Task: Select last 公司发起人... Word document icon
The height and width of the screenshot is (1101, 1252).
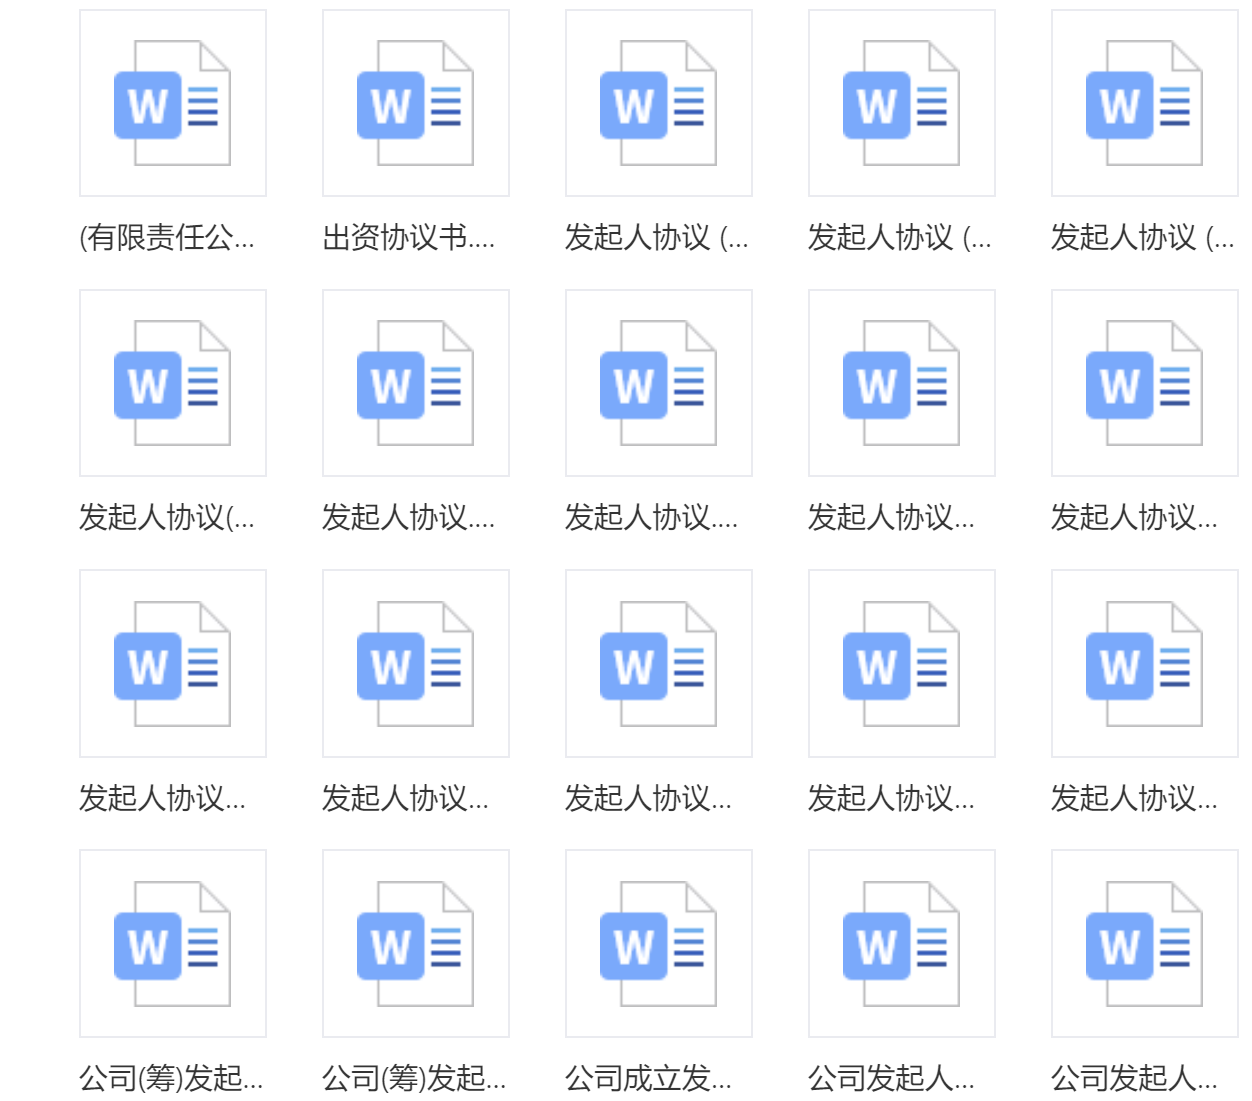Action: pyautogui.click(x=1144, y=943)
